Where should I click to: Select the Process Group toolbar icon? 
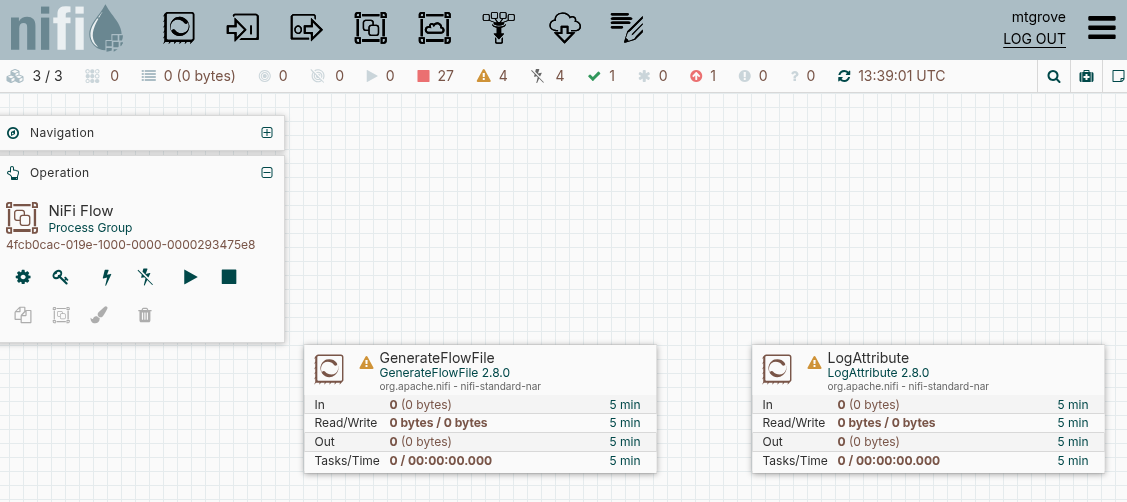coord(371,29)
